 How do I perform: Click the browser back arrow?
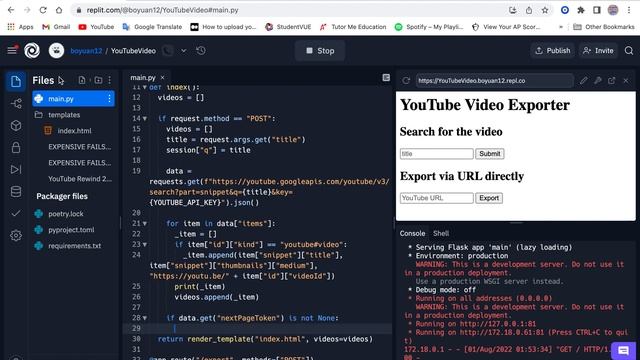11,10
